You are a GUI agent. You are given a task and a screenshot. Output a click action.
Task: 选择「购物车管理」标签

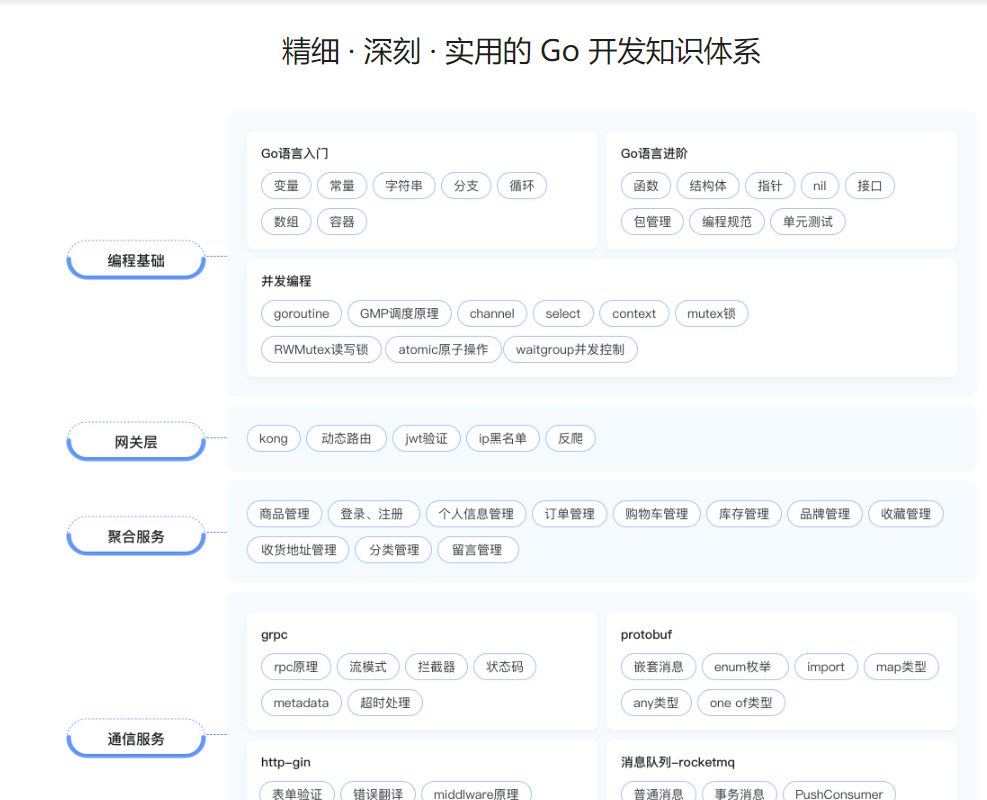point(656,513)
